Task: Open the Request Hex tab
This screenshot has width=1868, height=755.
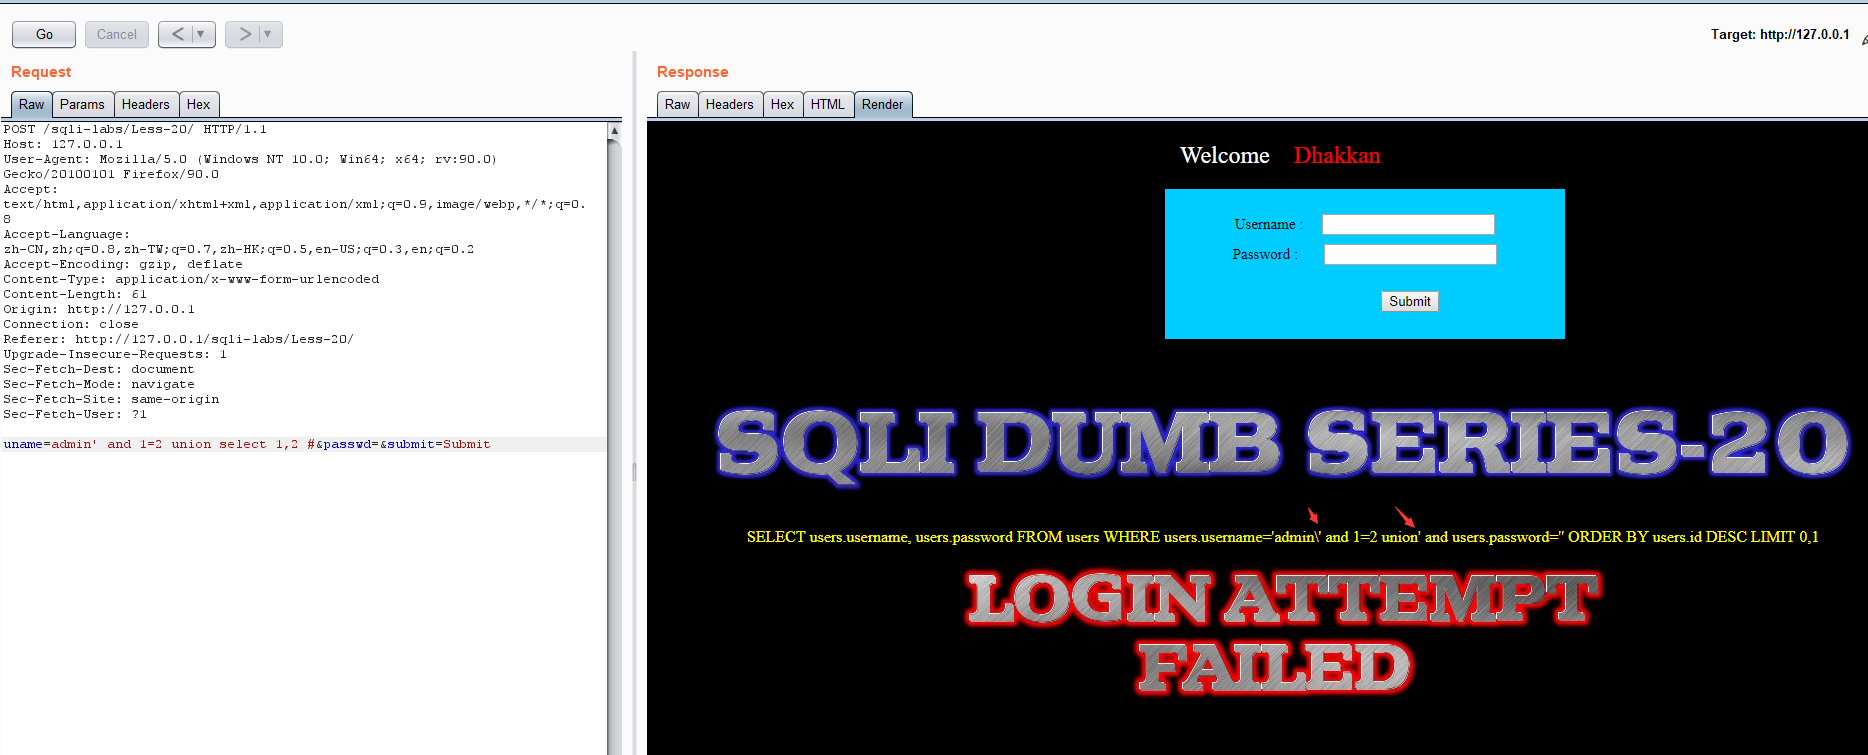Action: pos(199,104)
